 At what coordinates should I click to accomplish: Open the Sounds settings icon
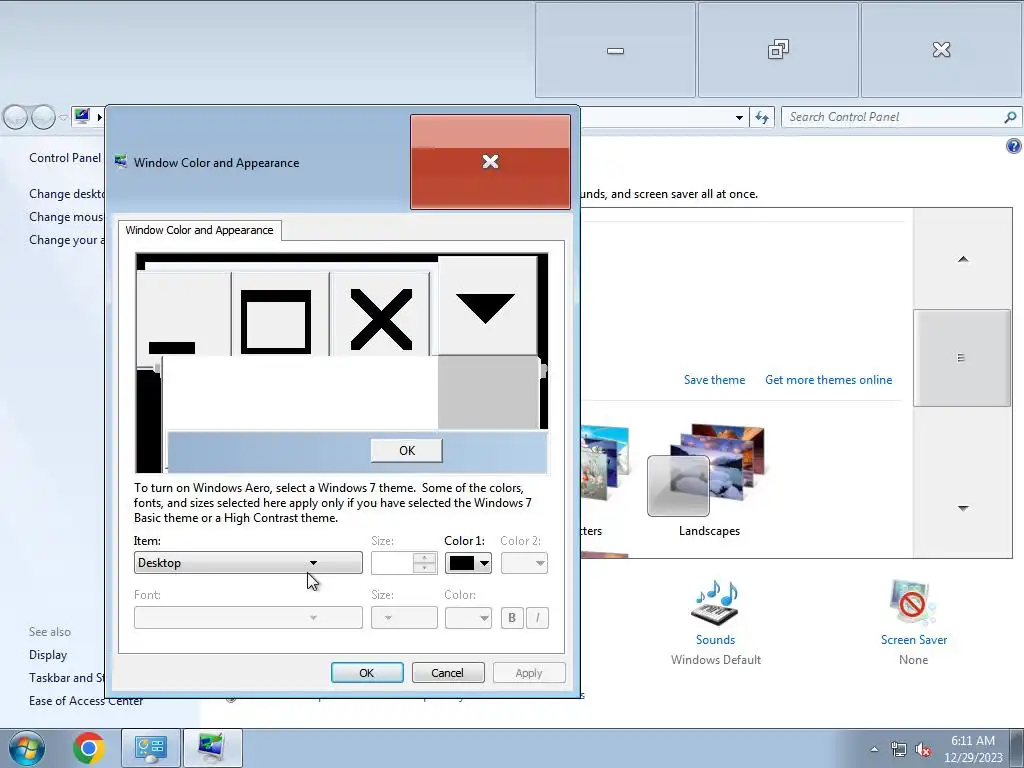coord(715,603)
